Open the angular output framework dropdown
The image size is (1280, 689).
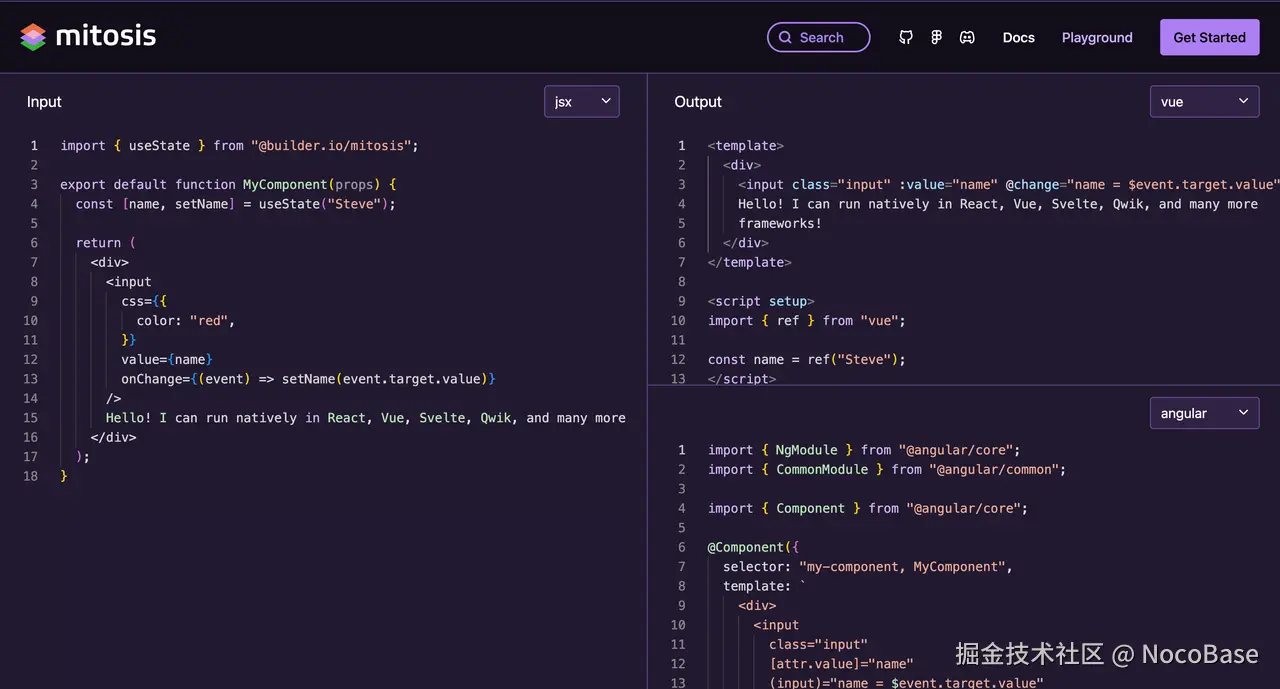(1204, 413)
